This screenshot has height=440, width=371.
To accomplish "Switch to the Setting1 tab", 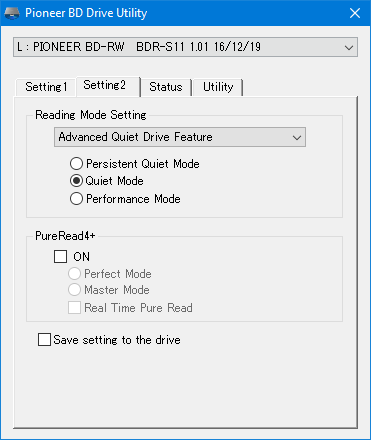I will 46,87.
